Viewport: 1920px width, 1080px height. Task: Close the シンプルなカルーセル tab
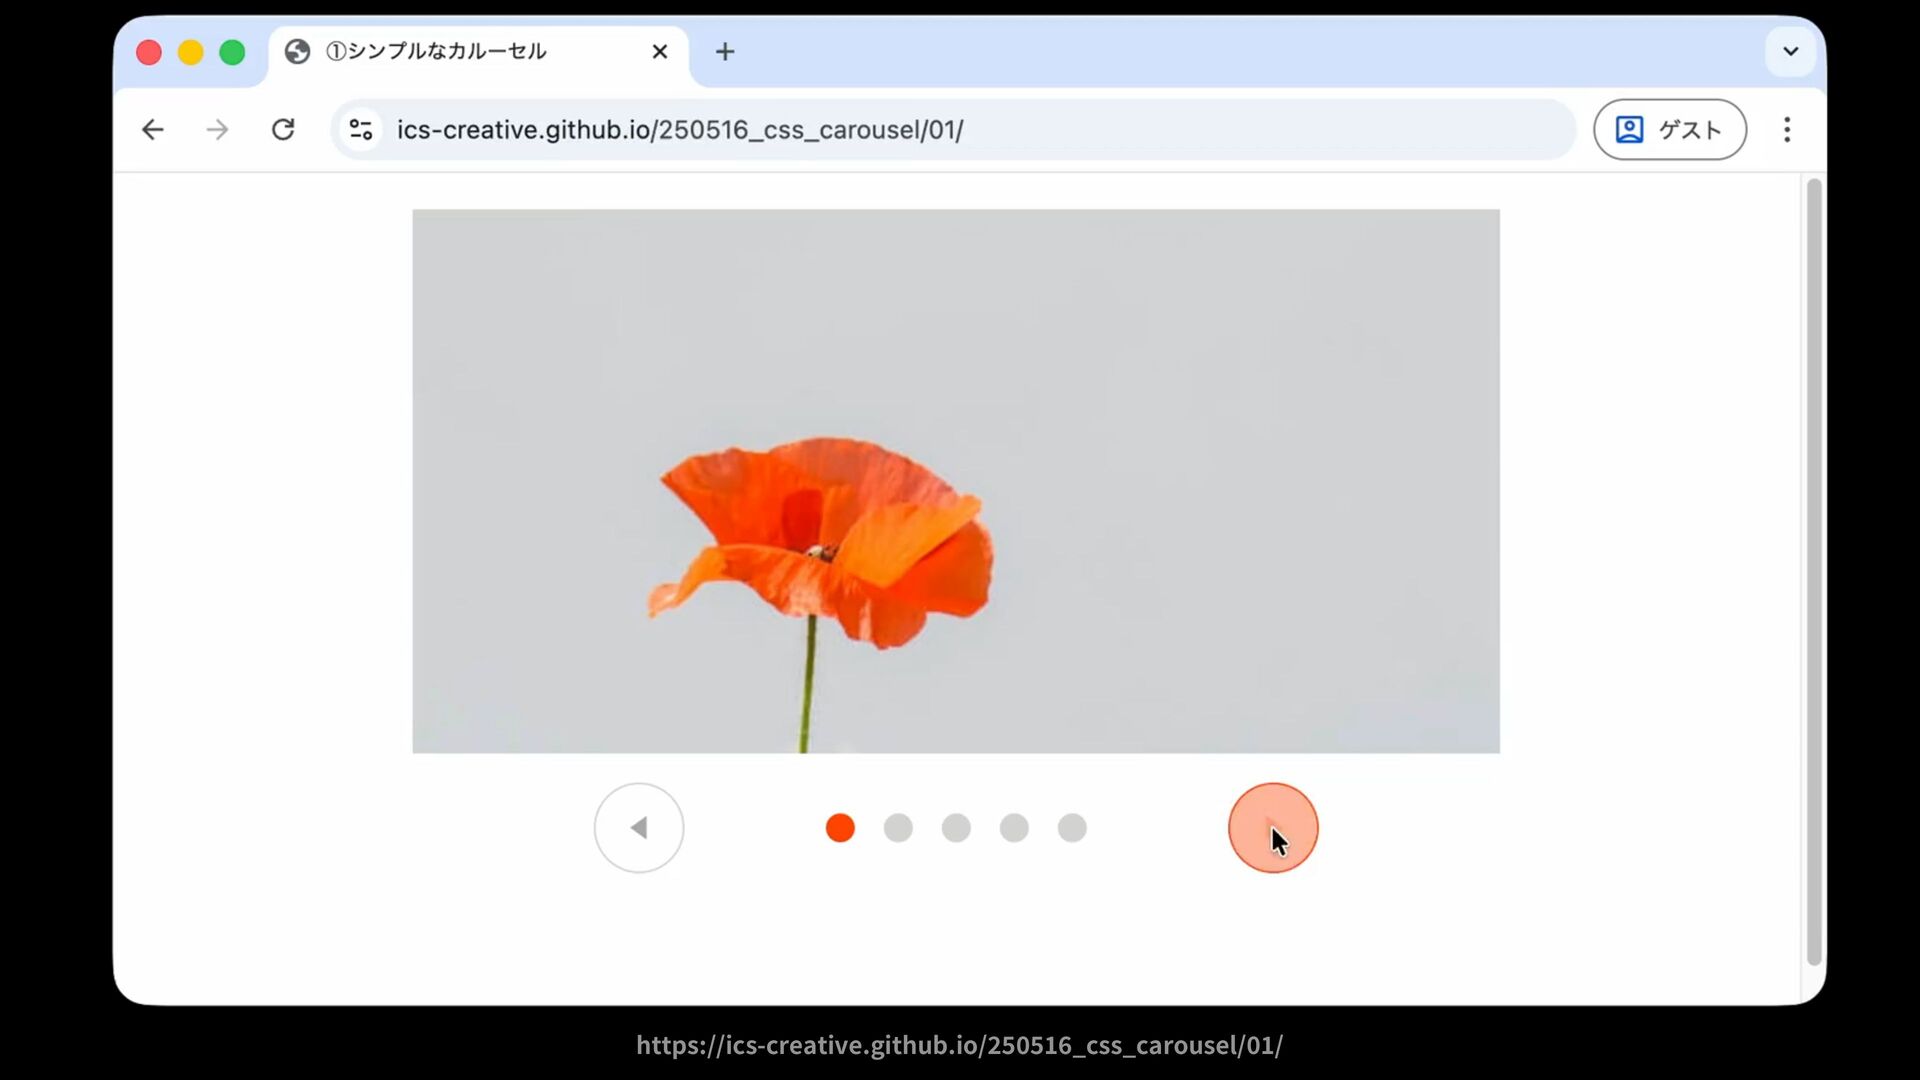pos(660,51)
